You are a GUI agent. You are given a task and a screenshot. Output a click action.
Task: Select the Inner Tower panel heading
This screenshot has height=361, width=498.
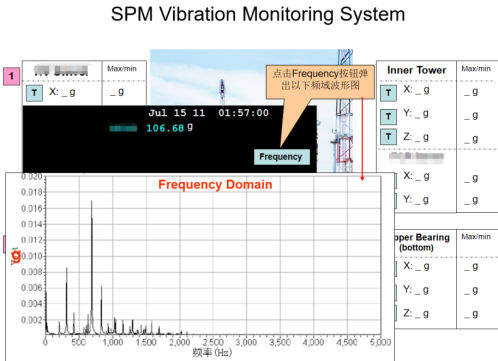[416, 70]
